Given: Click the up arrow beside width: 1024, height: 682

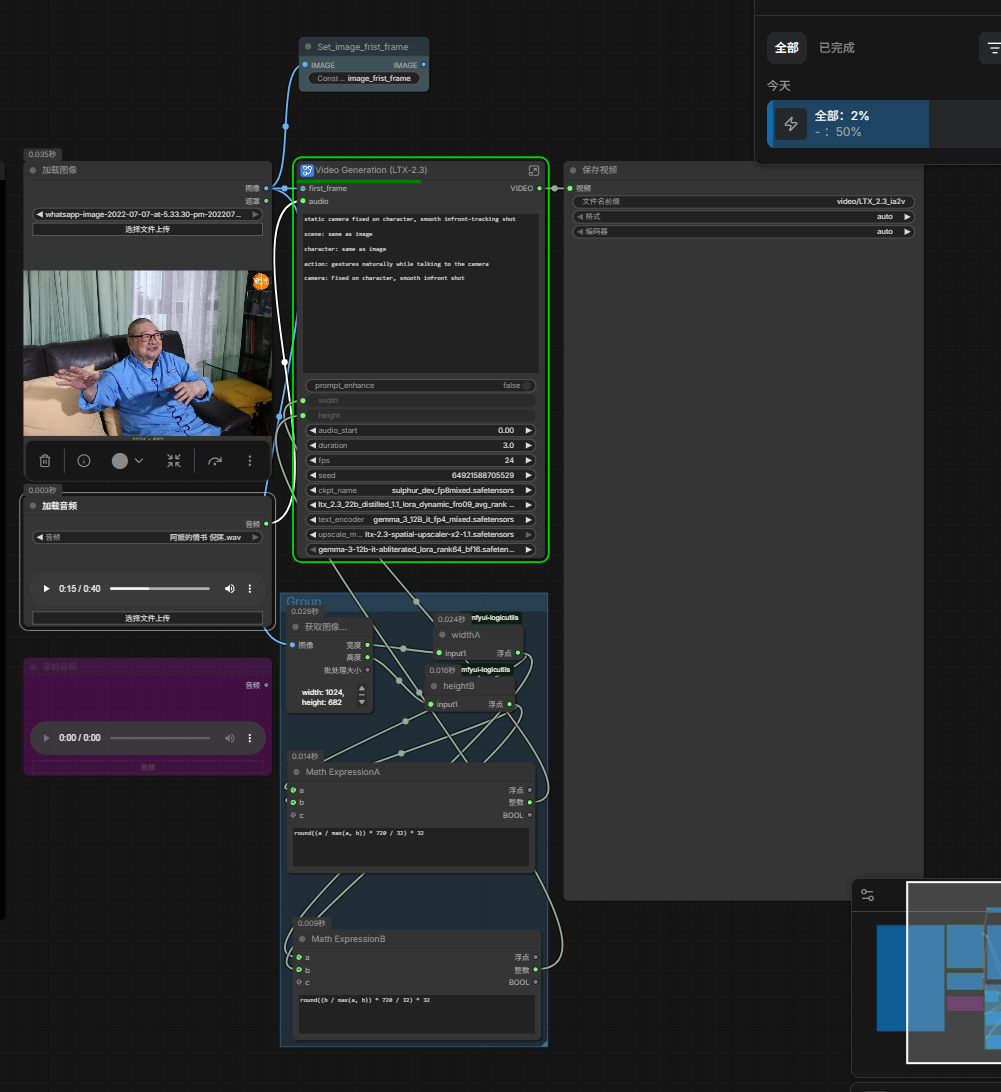Looking at the screenshot, I should [x=362, y=689].
